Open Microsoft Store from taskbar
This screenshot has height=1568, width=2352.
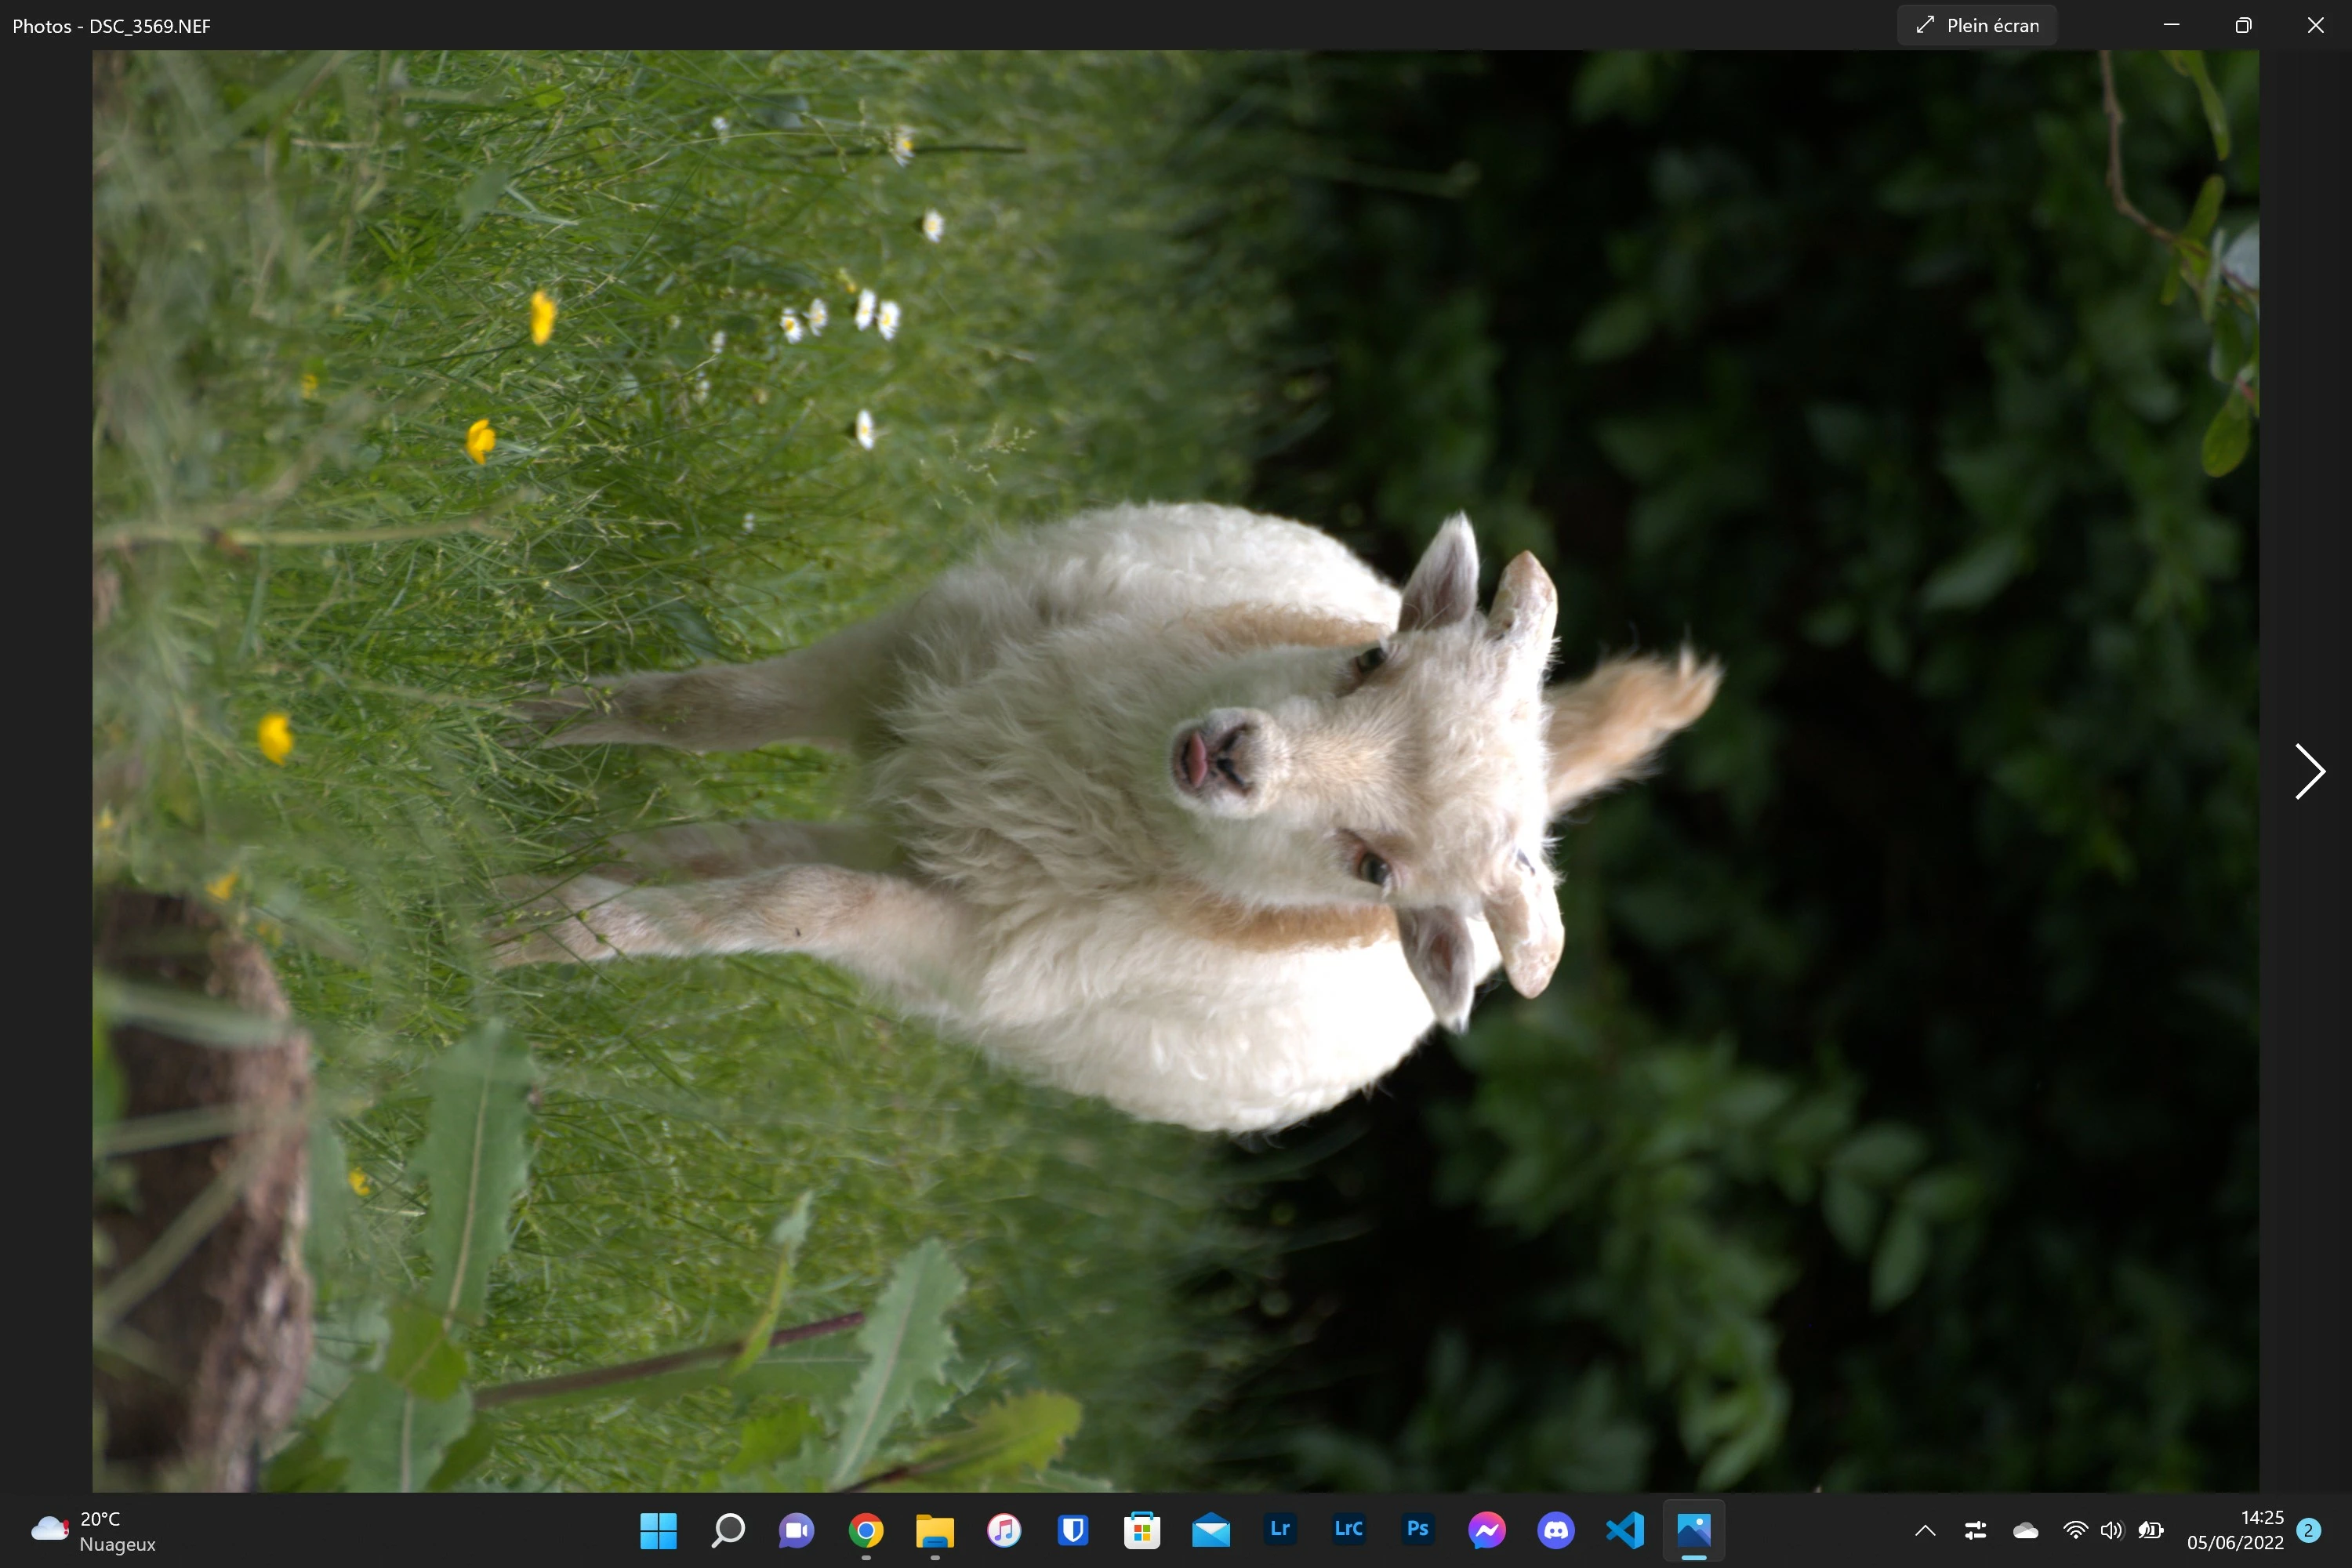[1142, 1530]
